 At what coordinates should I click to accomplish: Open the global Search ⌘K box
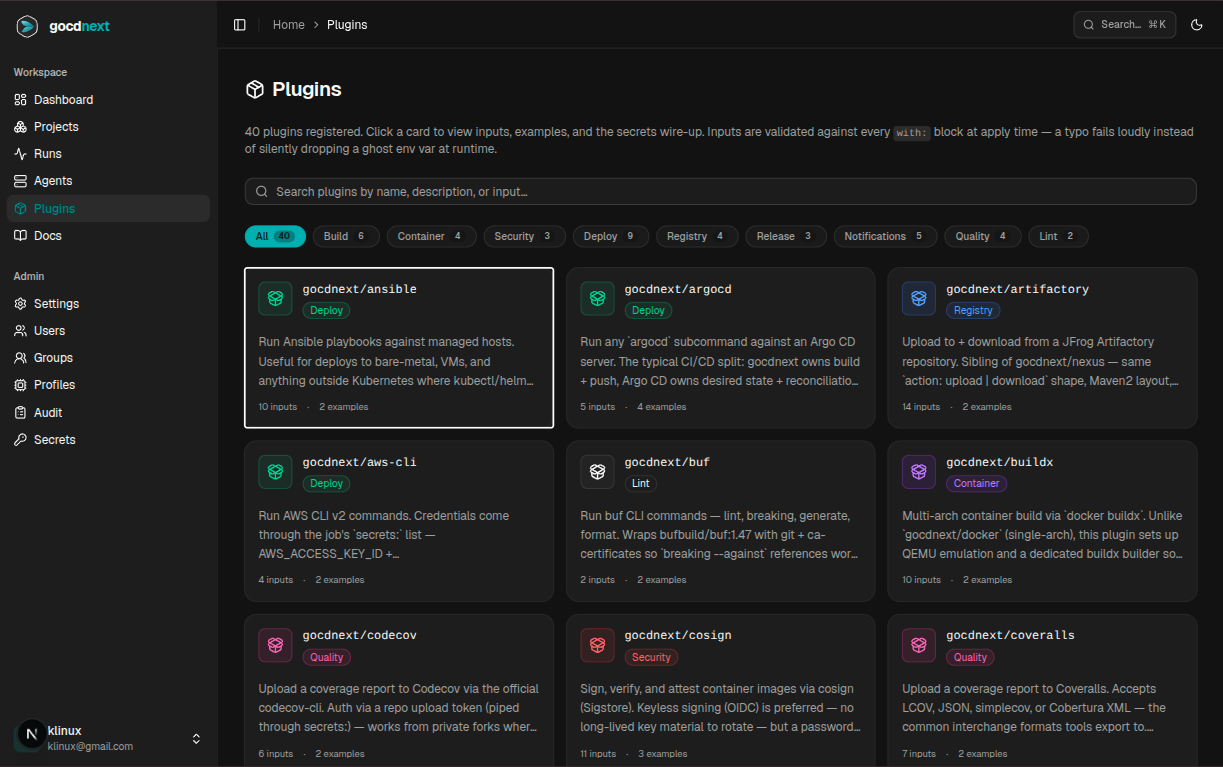(x=1125, y=25)
